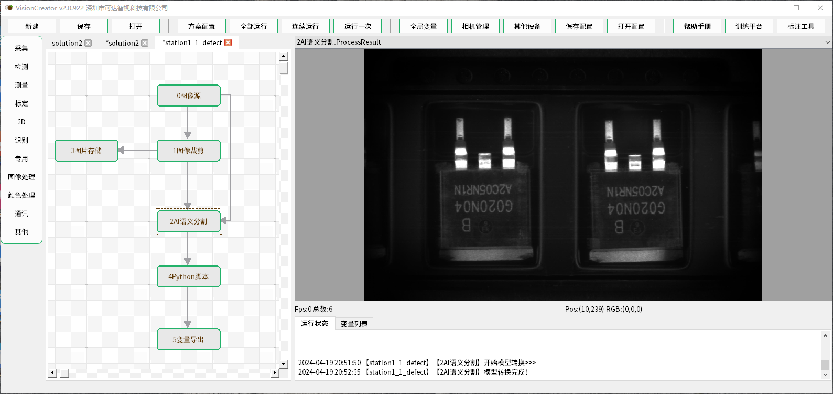Click the Fps frame count status text
833x394 pixels.
click(x=314, y=309)
